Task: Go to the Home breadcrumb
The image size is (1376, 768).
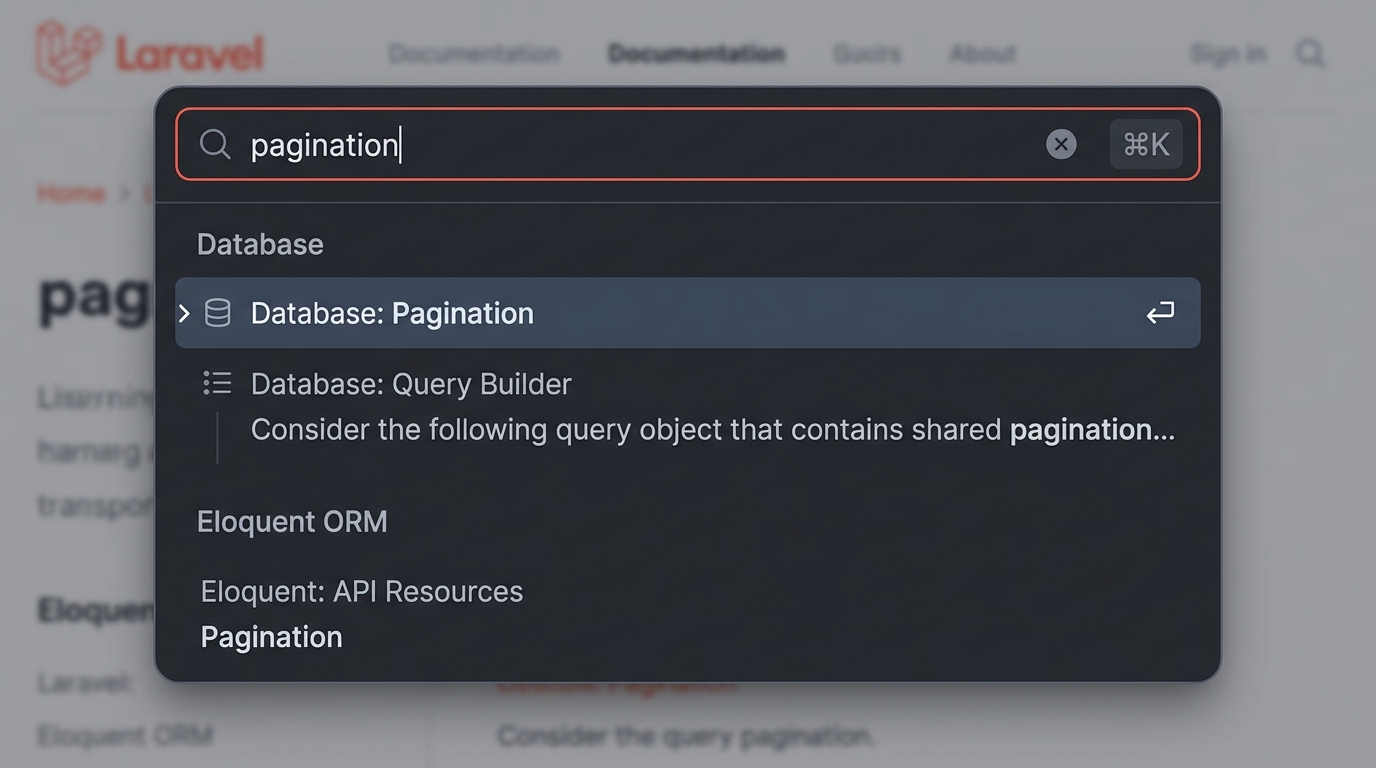Action: (71, 193)
